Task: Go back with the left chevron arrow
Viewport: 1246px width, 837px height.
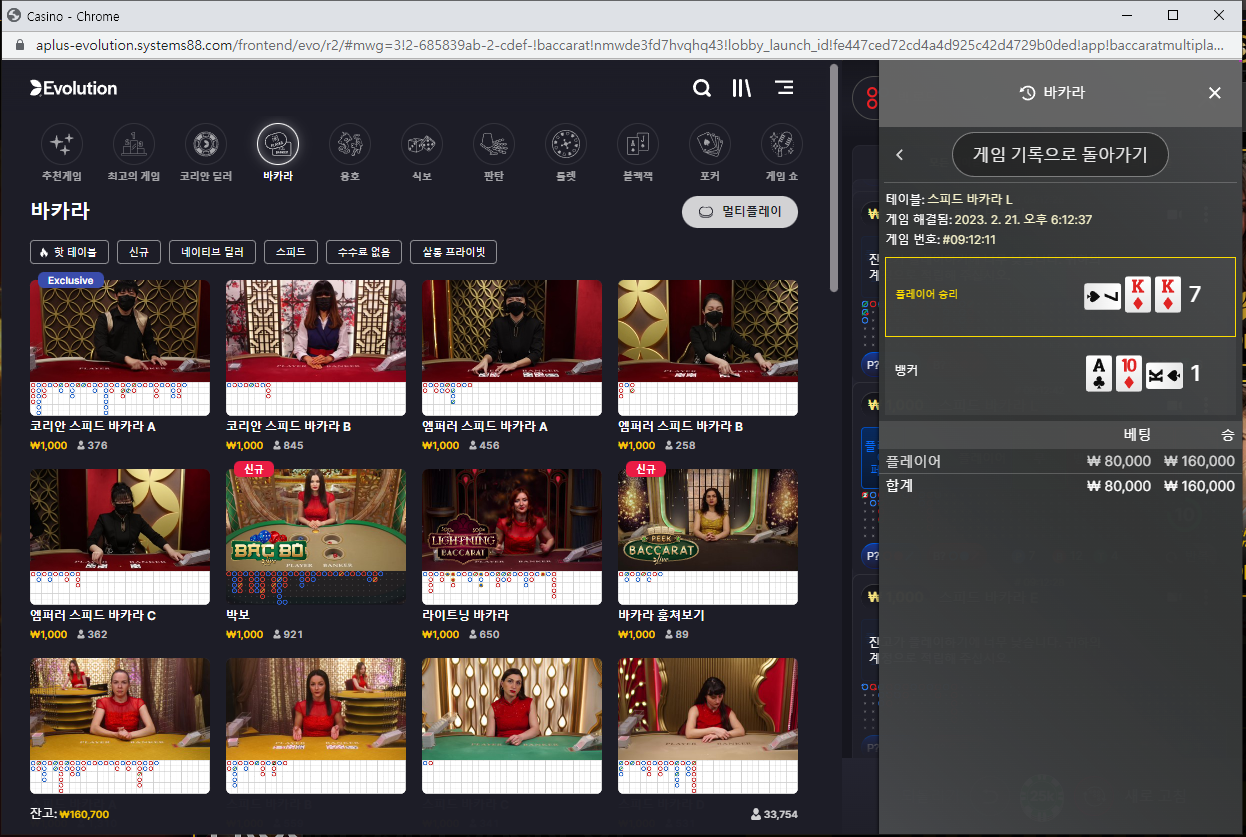Action: [x=899, y=155]
